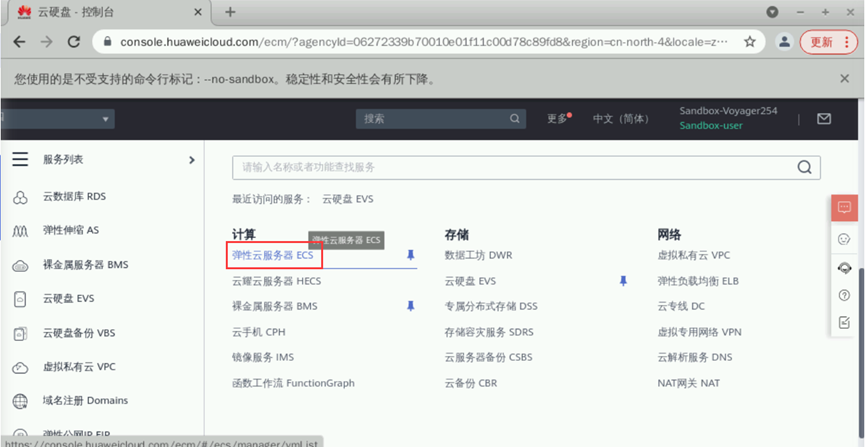This screenshot has width=865, height=447.
Task: Click the 弹性伸缩 AS sidebar icon
Action: tap(20, 231)
